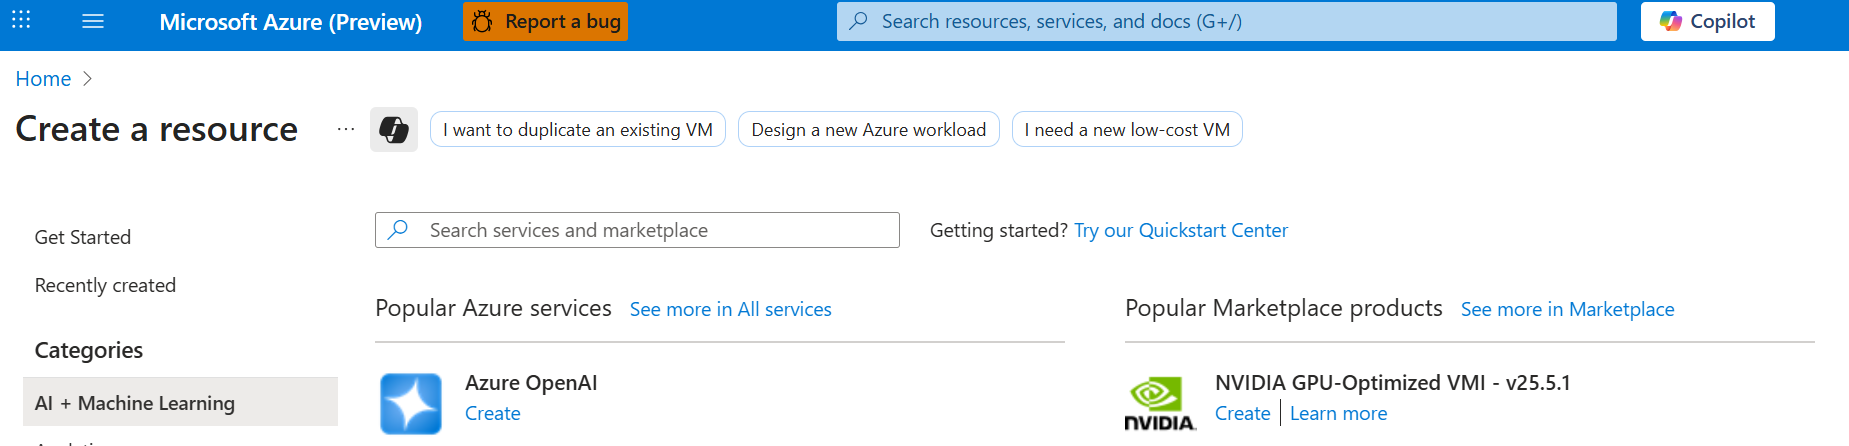This screenshot has height=446, width=1849.
Task: Open Learn more for NVIDIA GPU-Optimized VMI
Action: point(1338,414)
